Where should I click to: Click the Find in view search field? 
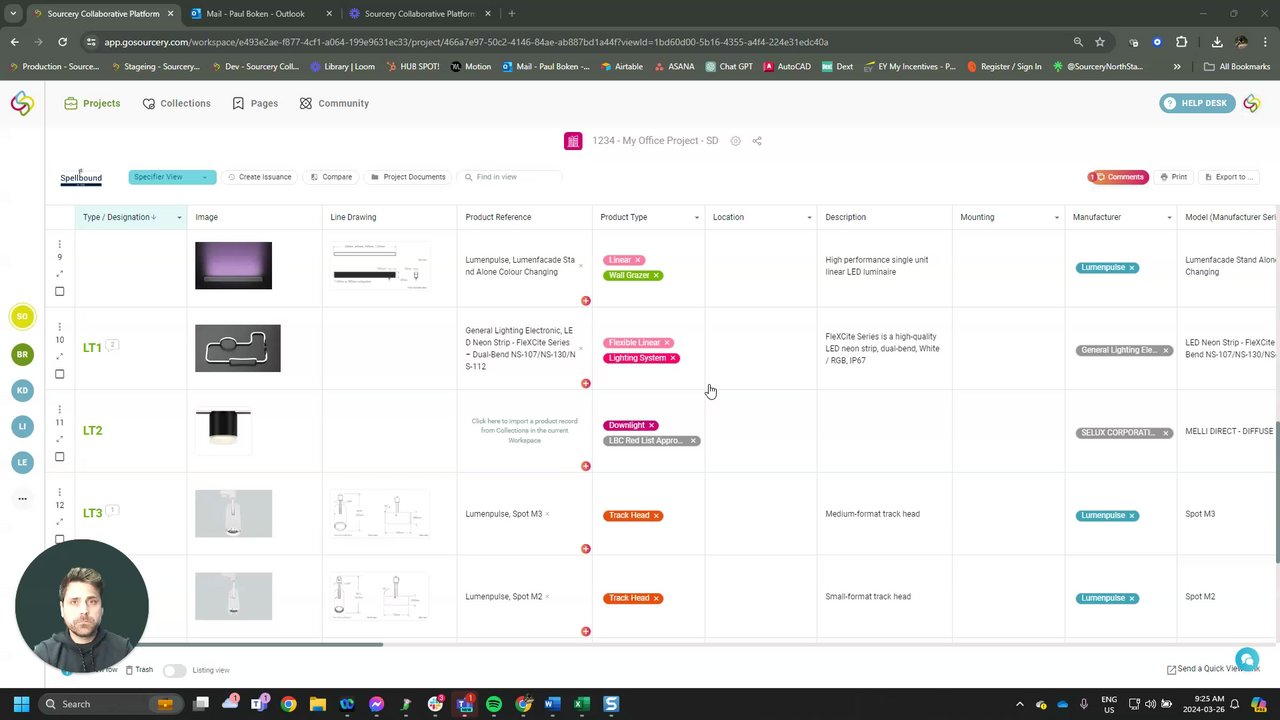point(510,177)
